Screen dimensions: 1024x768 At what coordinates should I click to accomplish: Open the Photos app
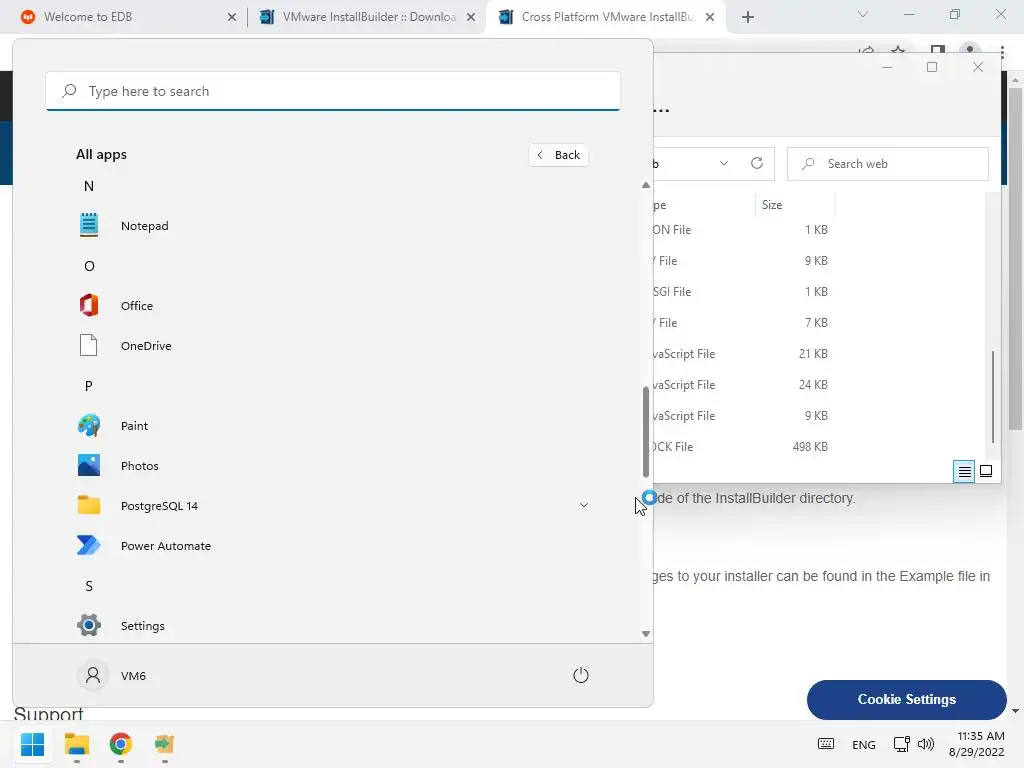tap(332, 466)
